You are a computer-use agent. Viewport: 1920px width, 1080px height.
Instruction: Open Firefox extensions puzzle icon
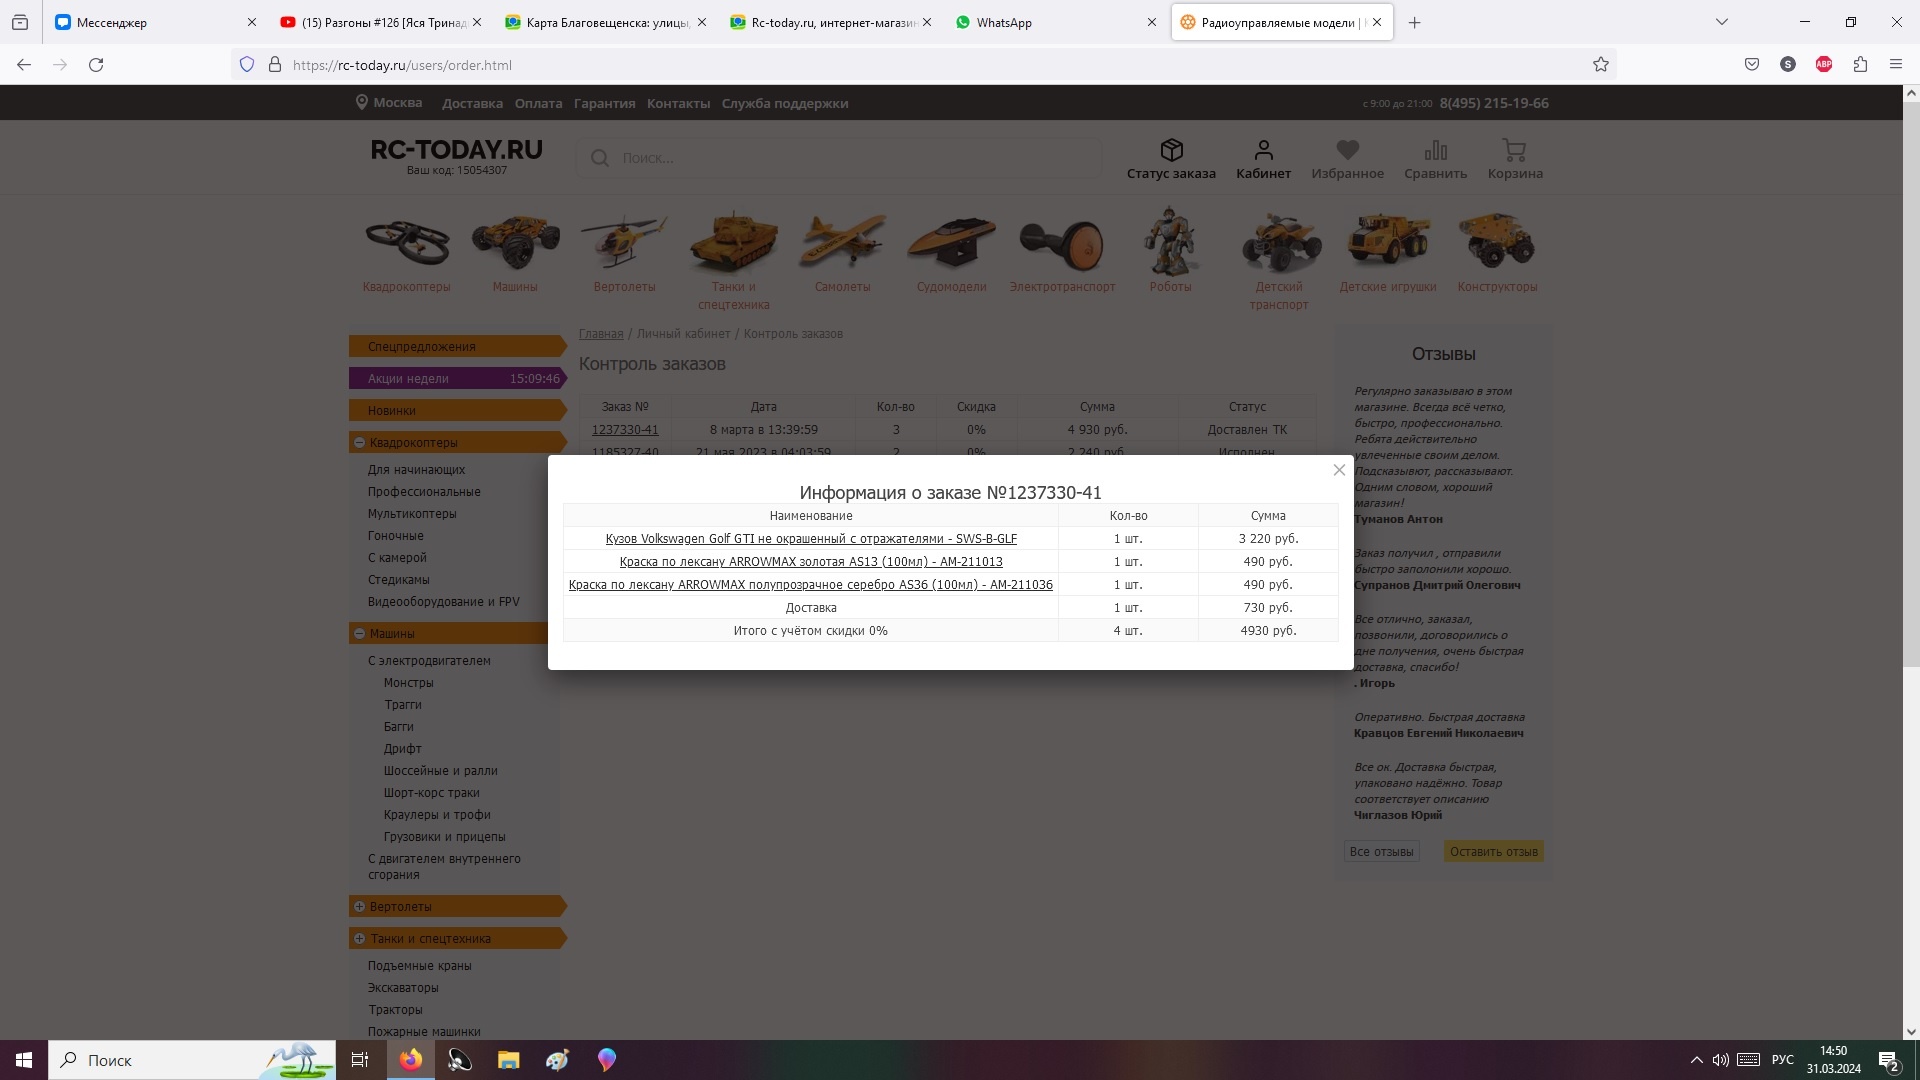pyautogui.click(x=1860, y=65)
